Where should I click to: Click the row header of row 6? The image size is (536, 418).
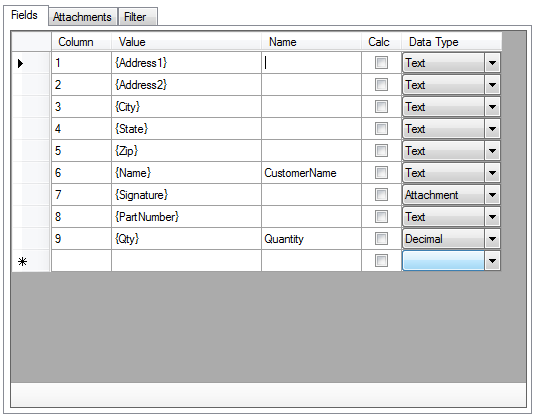coord(31,173)
